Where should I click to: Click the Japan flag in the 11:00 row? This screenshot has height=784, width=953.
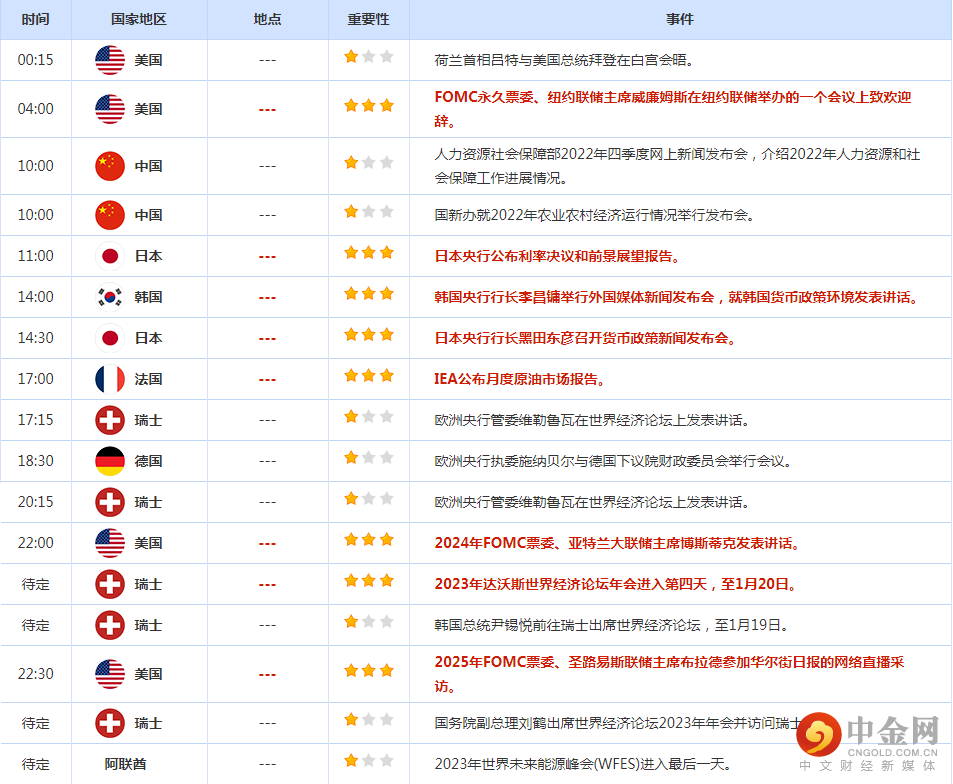tap(110, 256)
